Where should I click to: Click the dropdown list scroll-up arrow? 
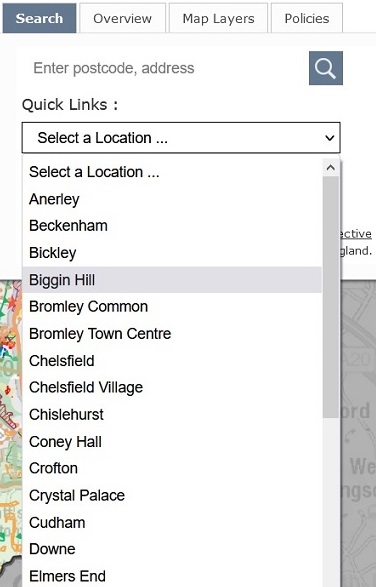point(331,168)
